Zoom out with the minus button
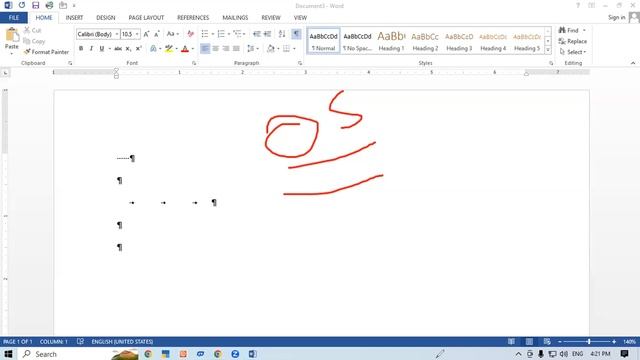The image size is (640, 360). point(560,342)
